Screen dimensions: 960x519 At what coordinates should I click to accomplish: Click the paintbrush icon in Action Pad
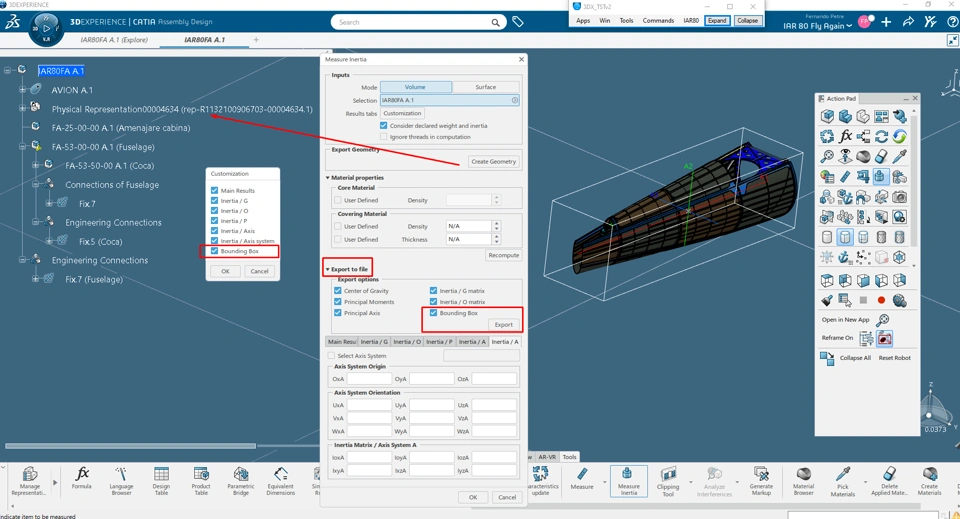coord(827,300)
